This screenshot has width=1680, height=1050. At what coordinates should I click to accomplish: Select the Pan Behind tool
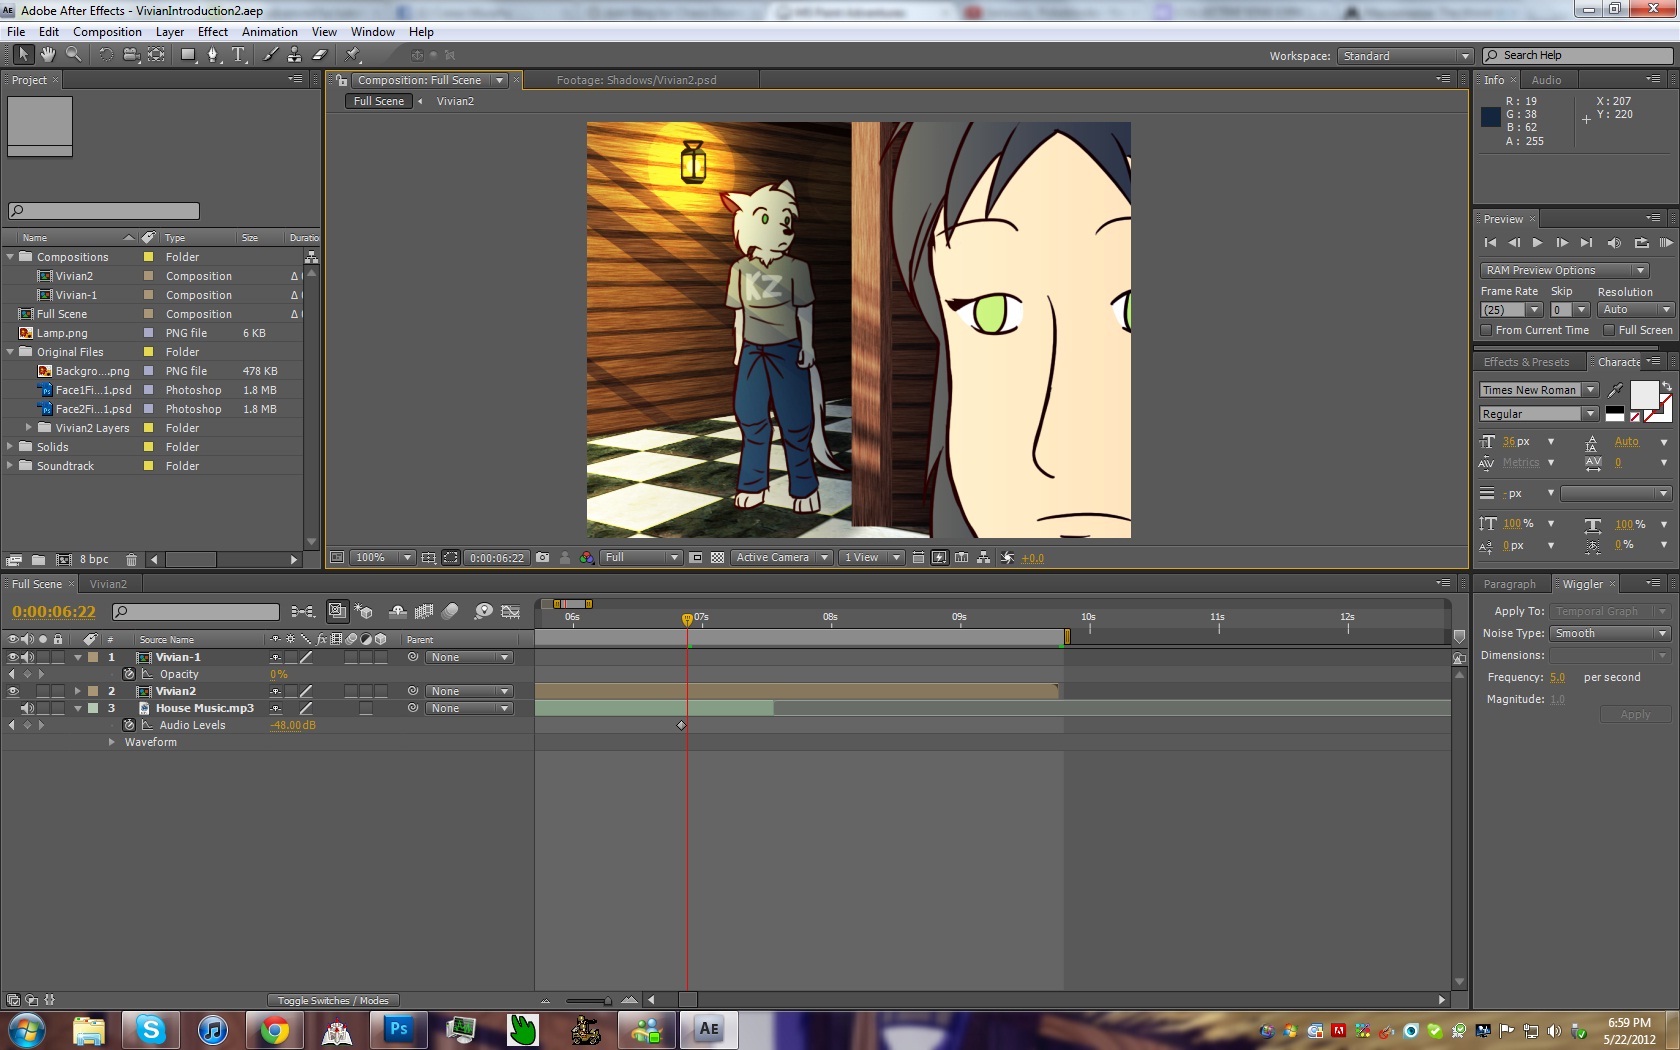pos(157,55)
